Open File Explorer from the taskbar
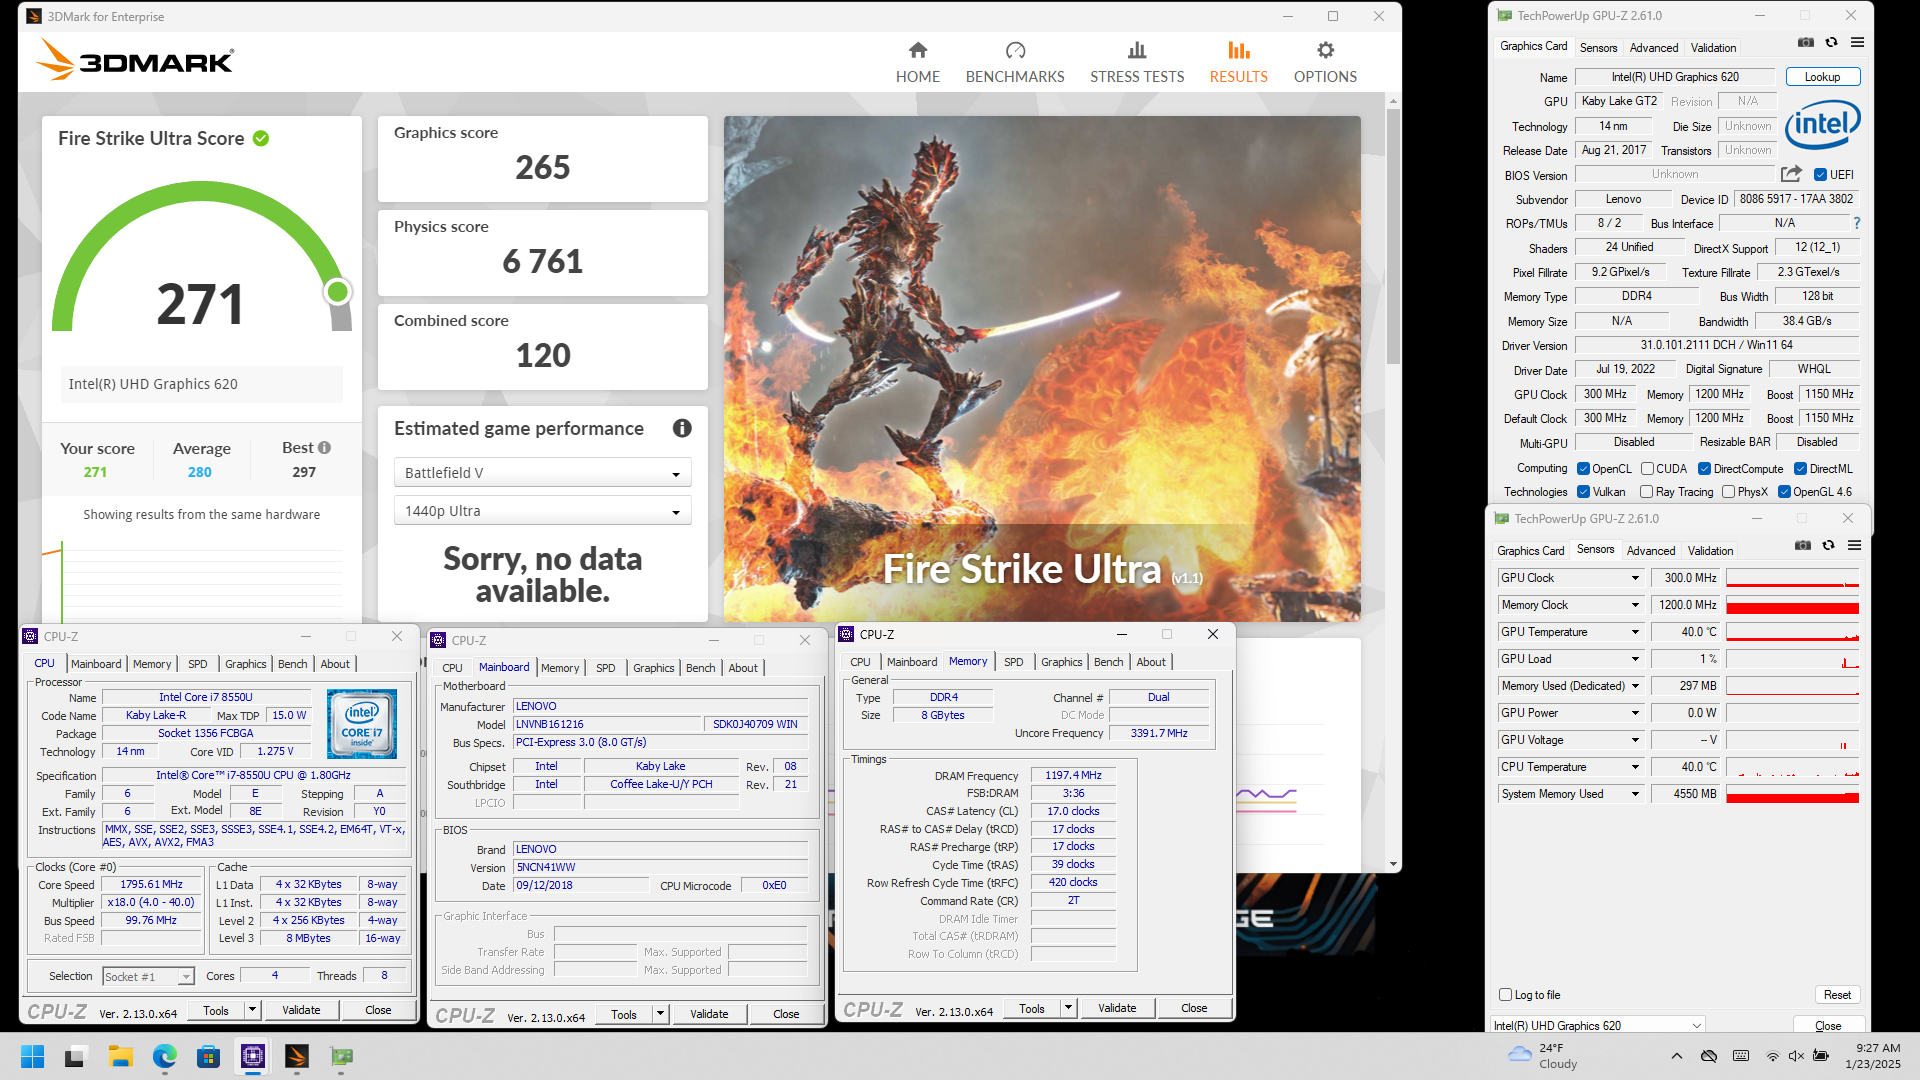 120,1056
